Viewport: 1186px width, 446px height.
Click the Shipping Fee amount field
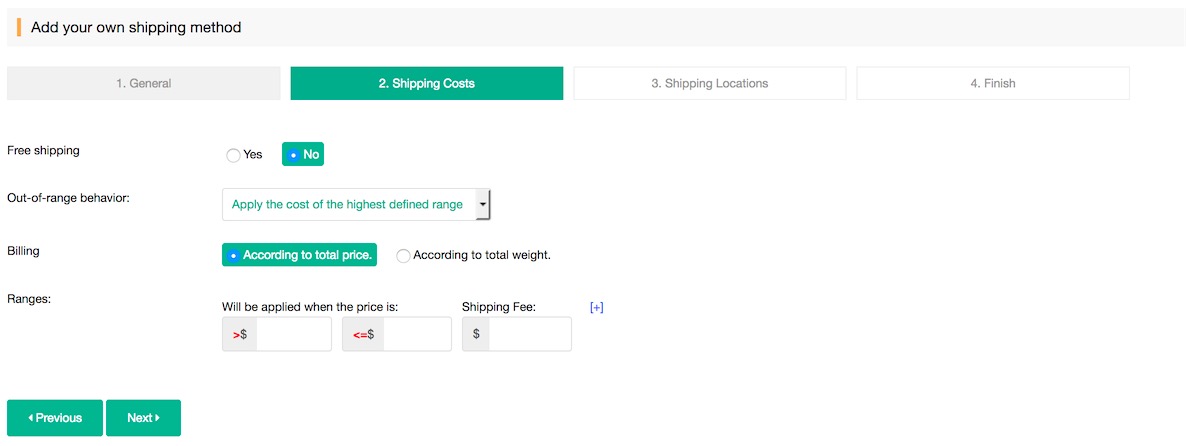529,335
